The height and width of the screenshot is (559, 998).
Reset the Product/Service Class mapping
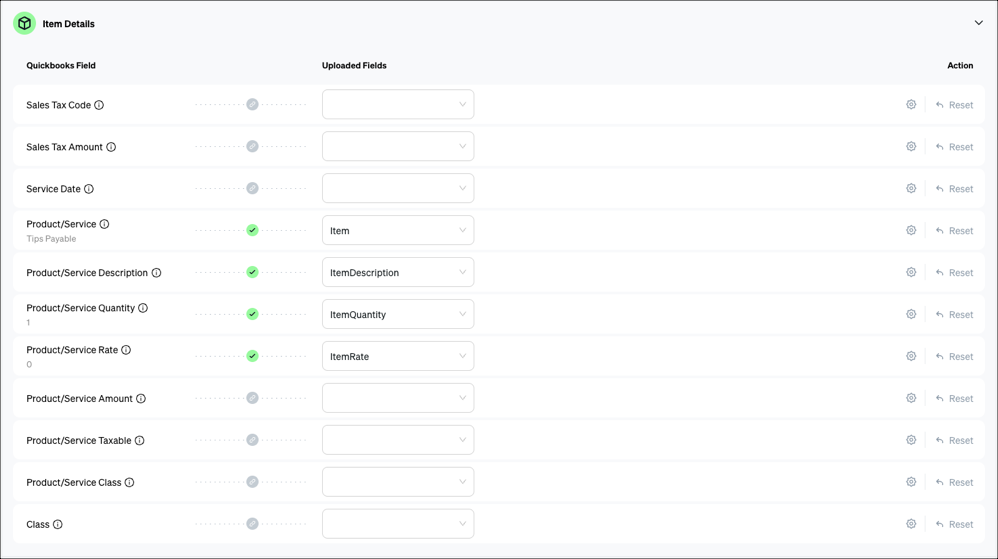coord(954,483)
